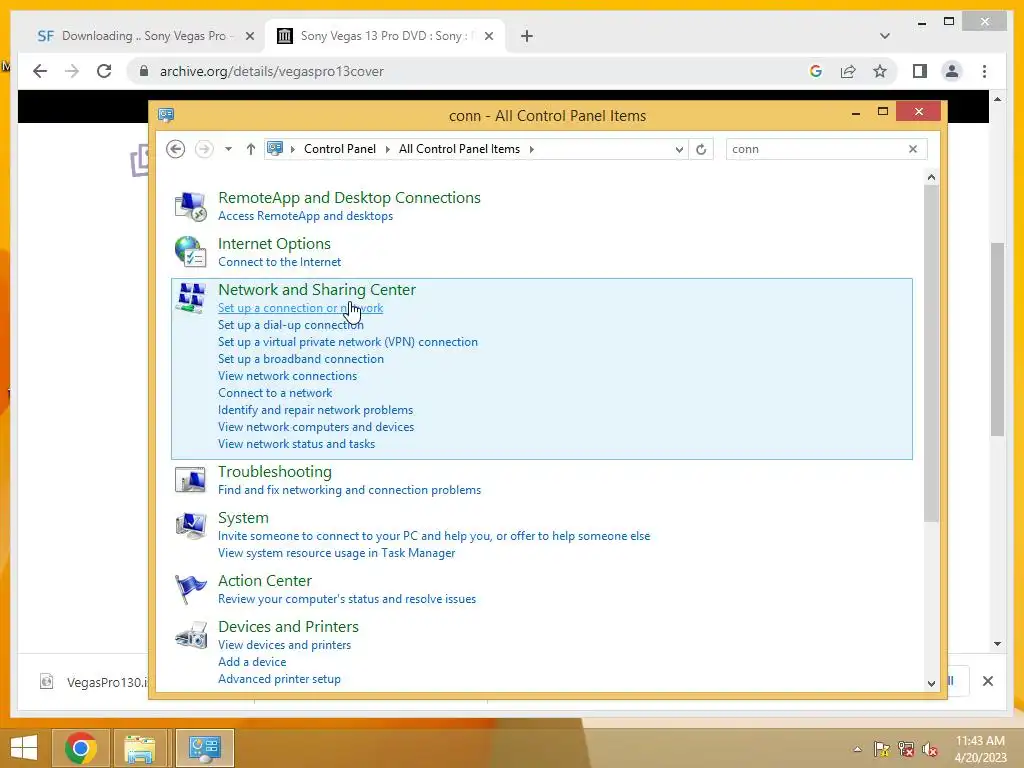The height and width of the screenshot is (768, 1024).
Task: Click the share page icon in Chrome
Action: [x=848, y=71]
